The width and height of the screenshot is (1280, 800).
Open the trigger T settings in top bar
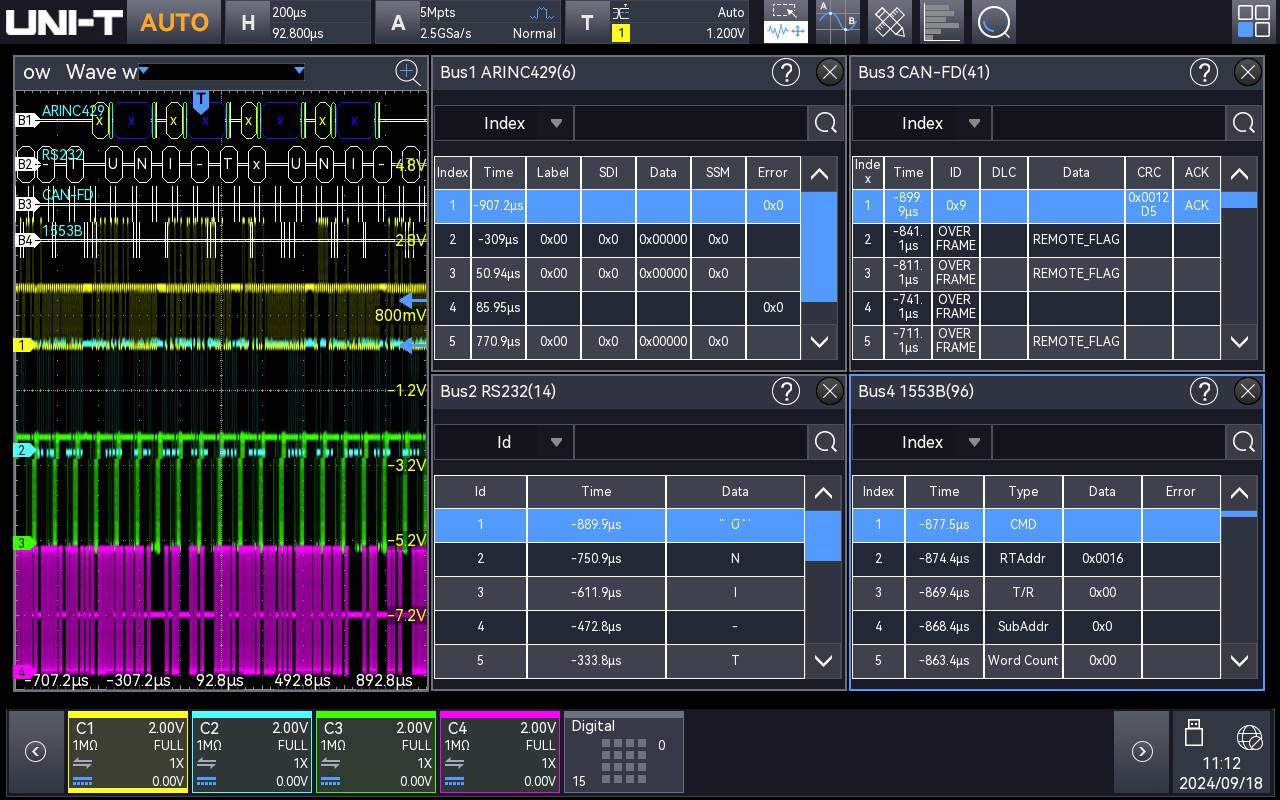click(588, 22)
